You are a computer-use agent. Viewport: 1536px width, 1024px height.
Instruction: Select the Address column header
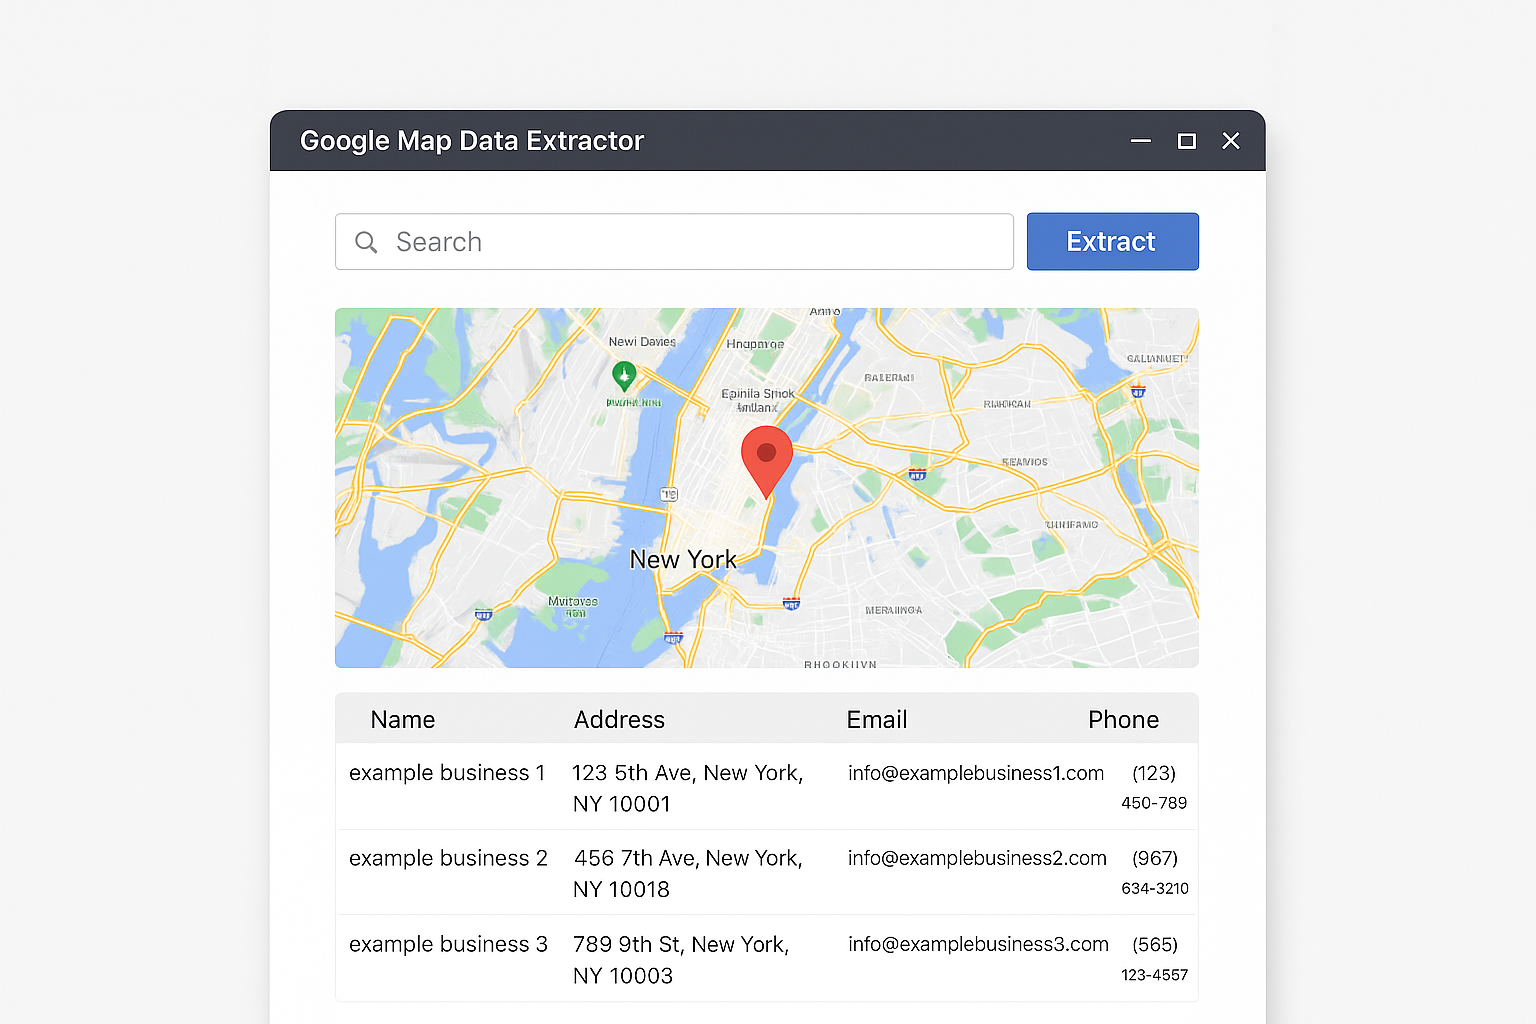619,720
